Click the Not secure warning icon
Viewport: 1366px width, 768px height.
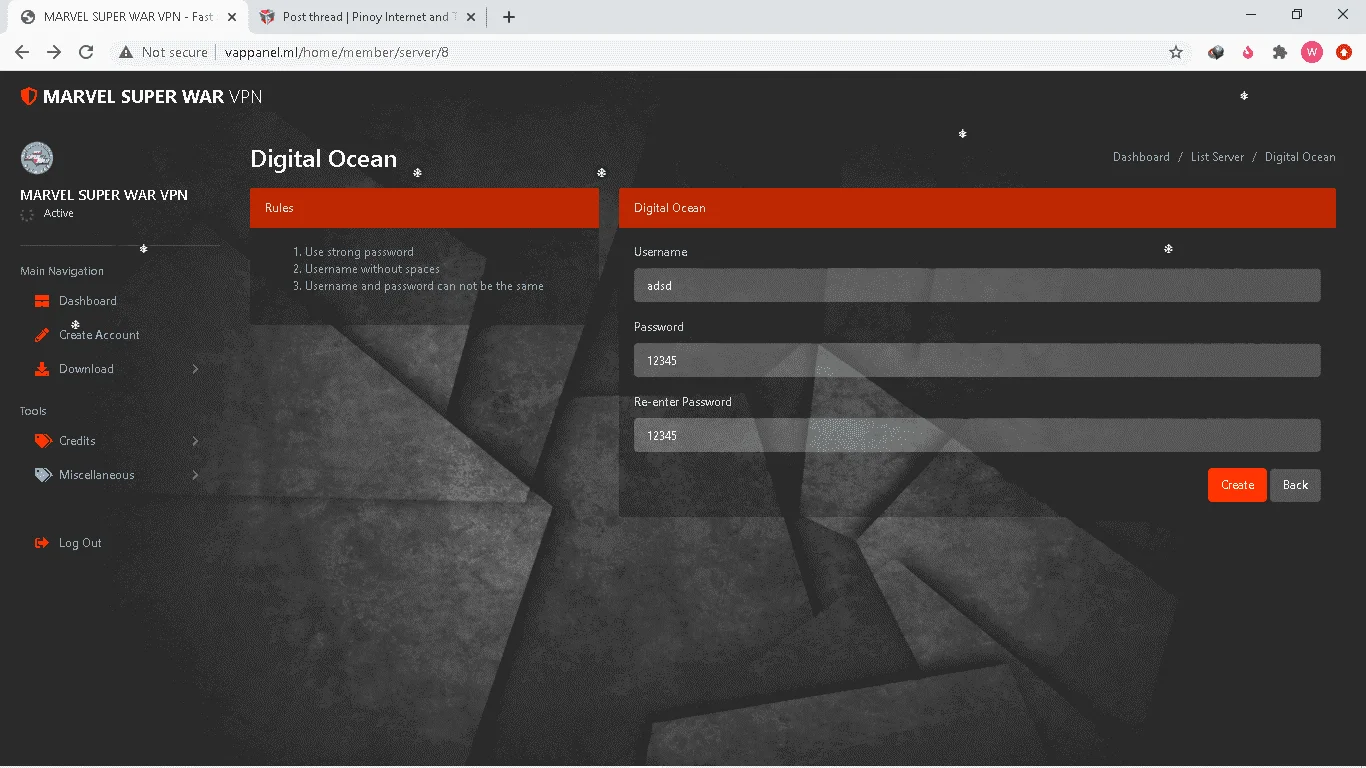click(126, 52)
